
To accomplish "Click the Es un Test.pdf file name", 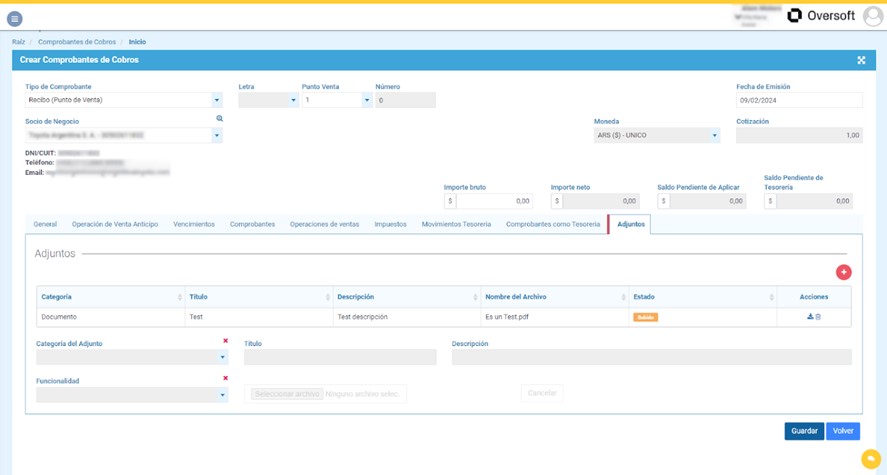I will click(x=507, y=317).
